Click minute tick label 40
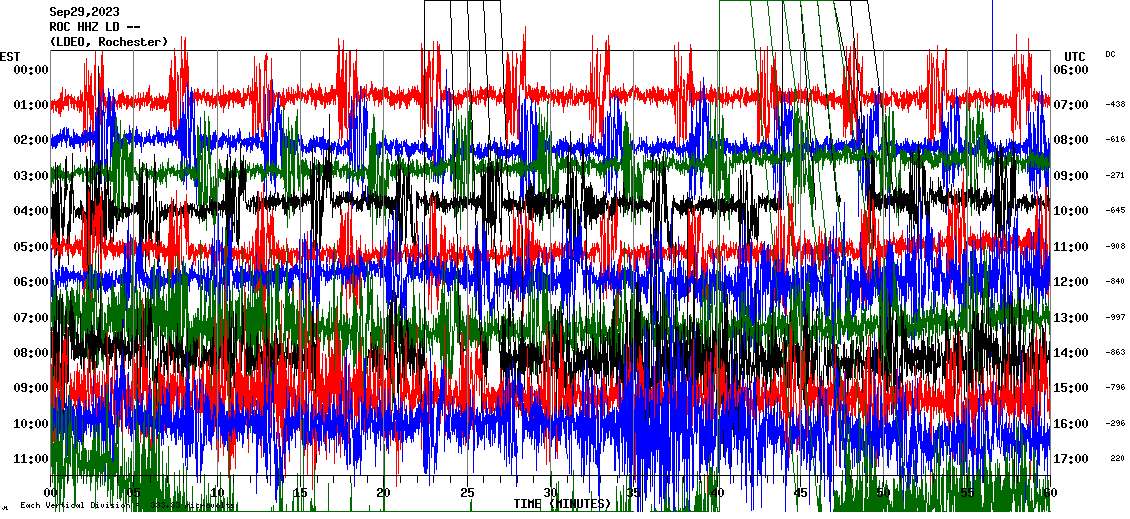 pos(717,493)
